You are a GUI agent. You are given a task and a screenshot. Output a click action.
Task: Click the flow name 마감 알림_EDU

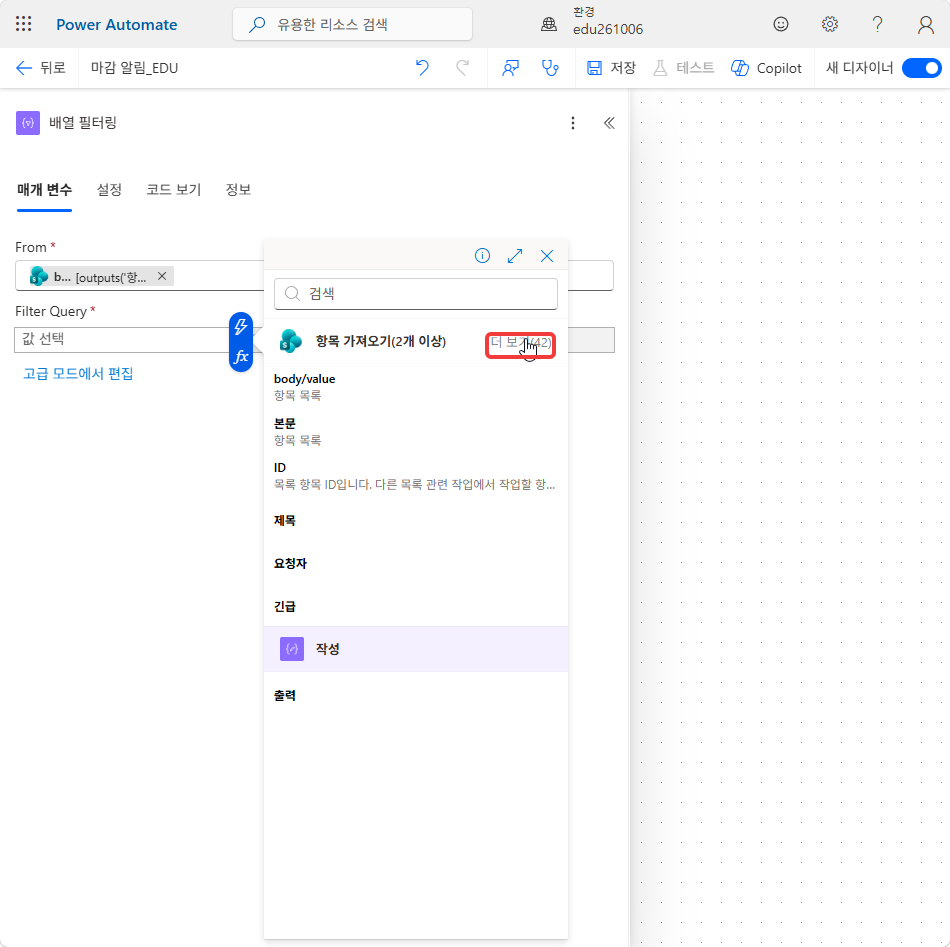point(135,68)
